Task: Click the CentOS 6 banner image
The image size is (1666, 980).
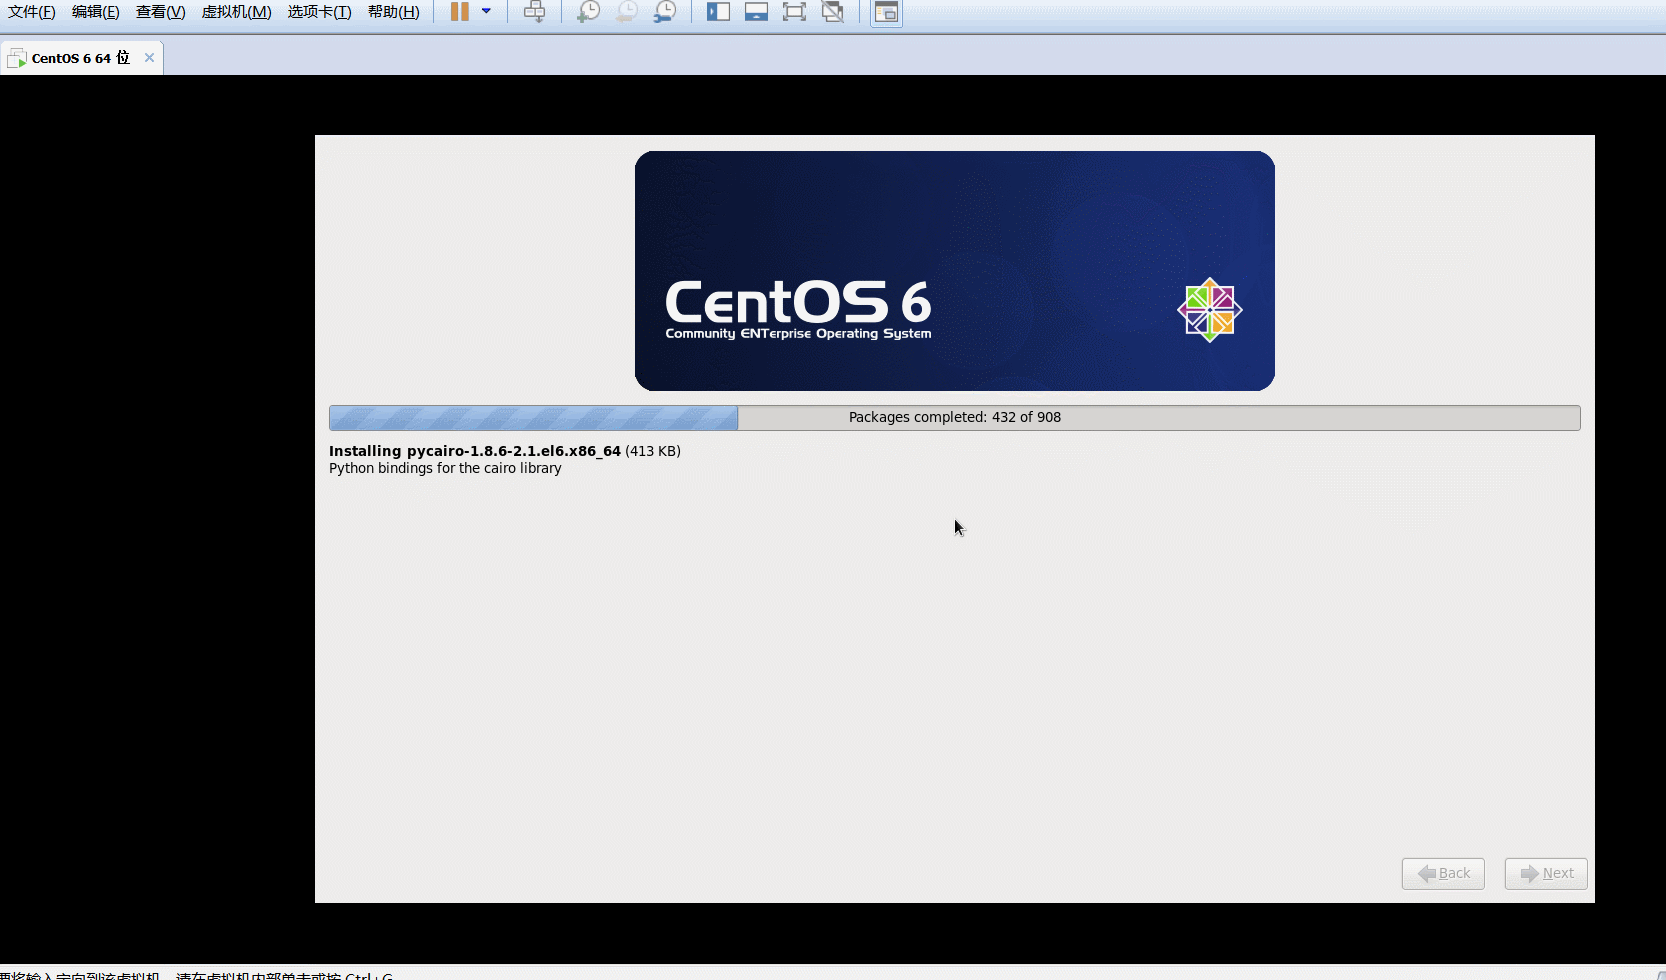Action: click(955, 271)
